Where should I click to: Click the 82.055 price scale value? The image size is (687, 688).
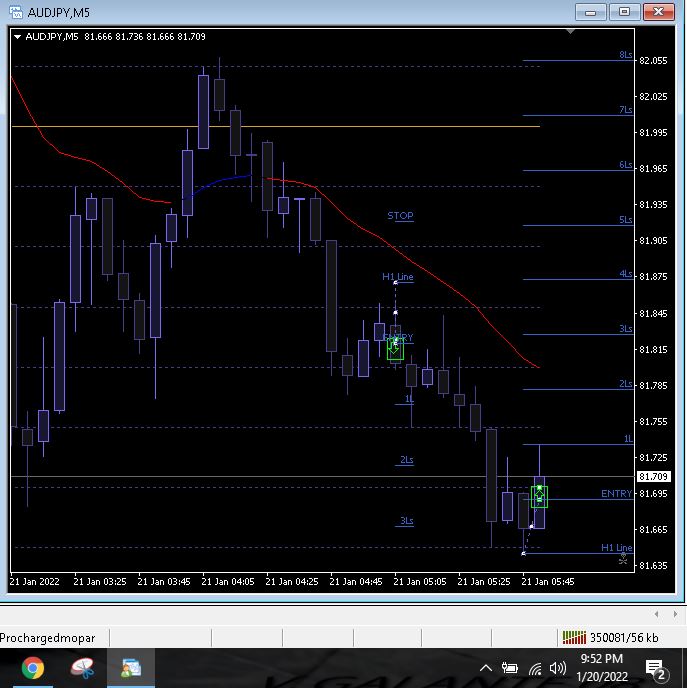[x=653, y=61]
